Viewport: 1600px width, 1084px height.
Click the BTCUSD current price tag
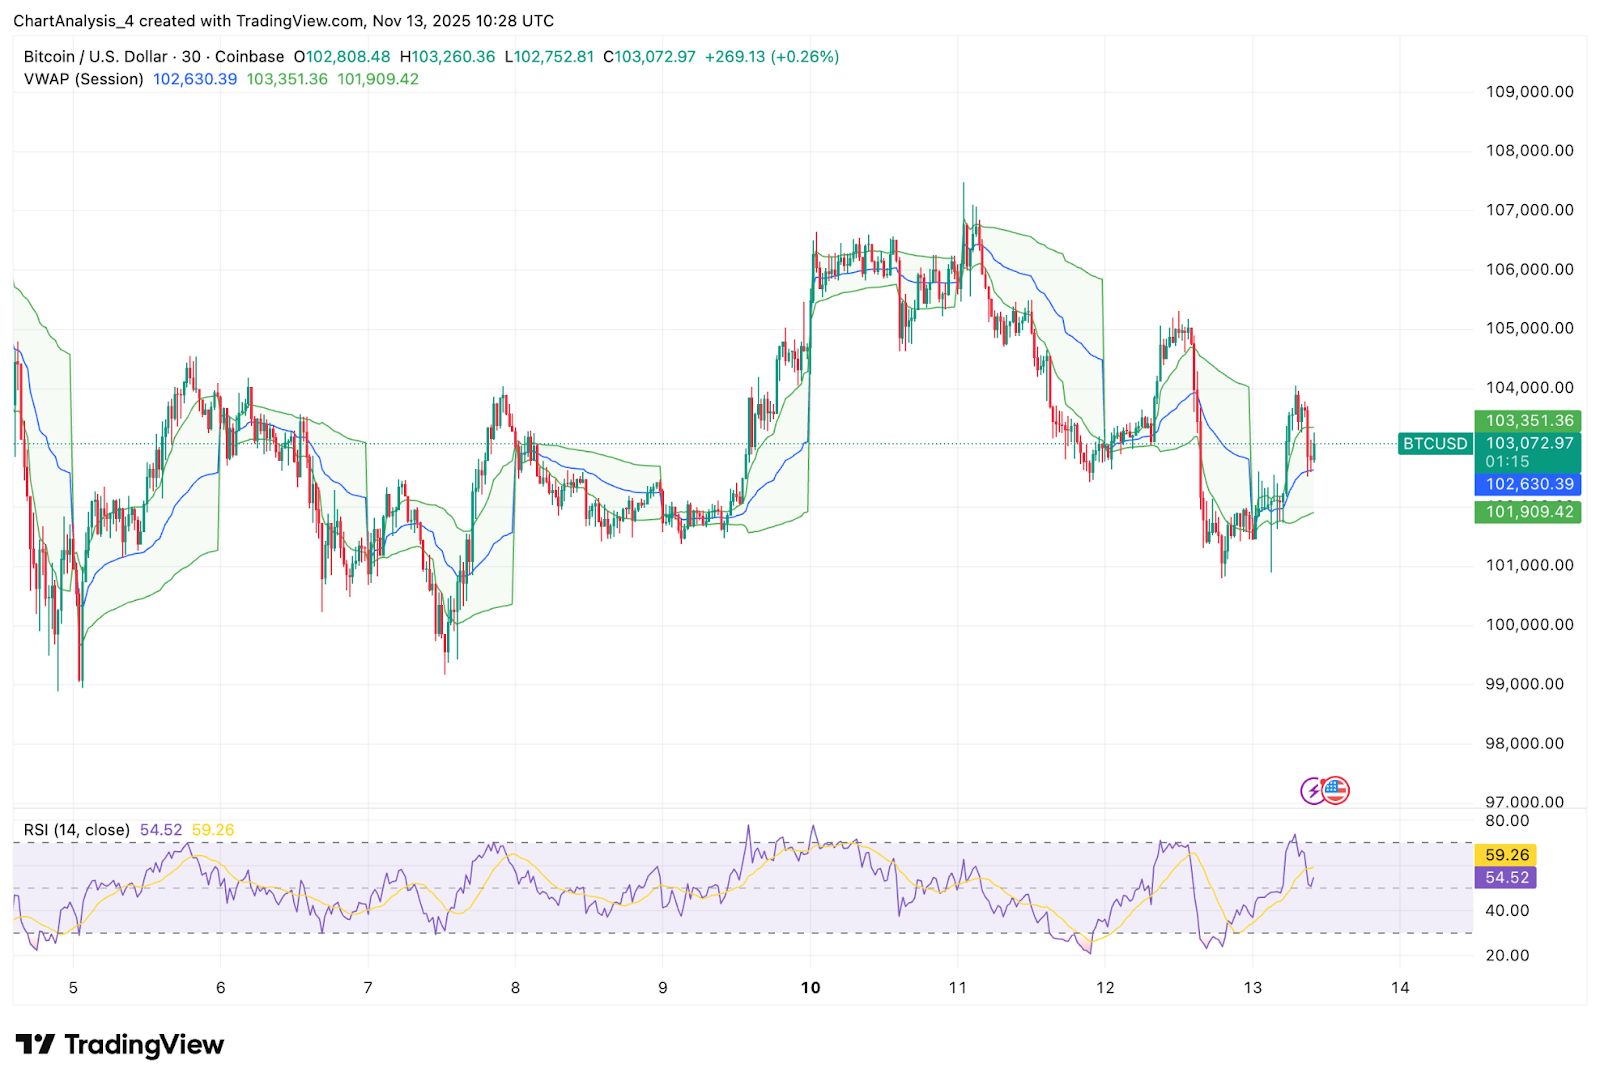1434,443
